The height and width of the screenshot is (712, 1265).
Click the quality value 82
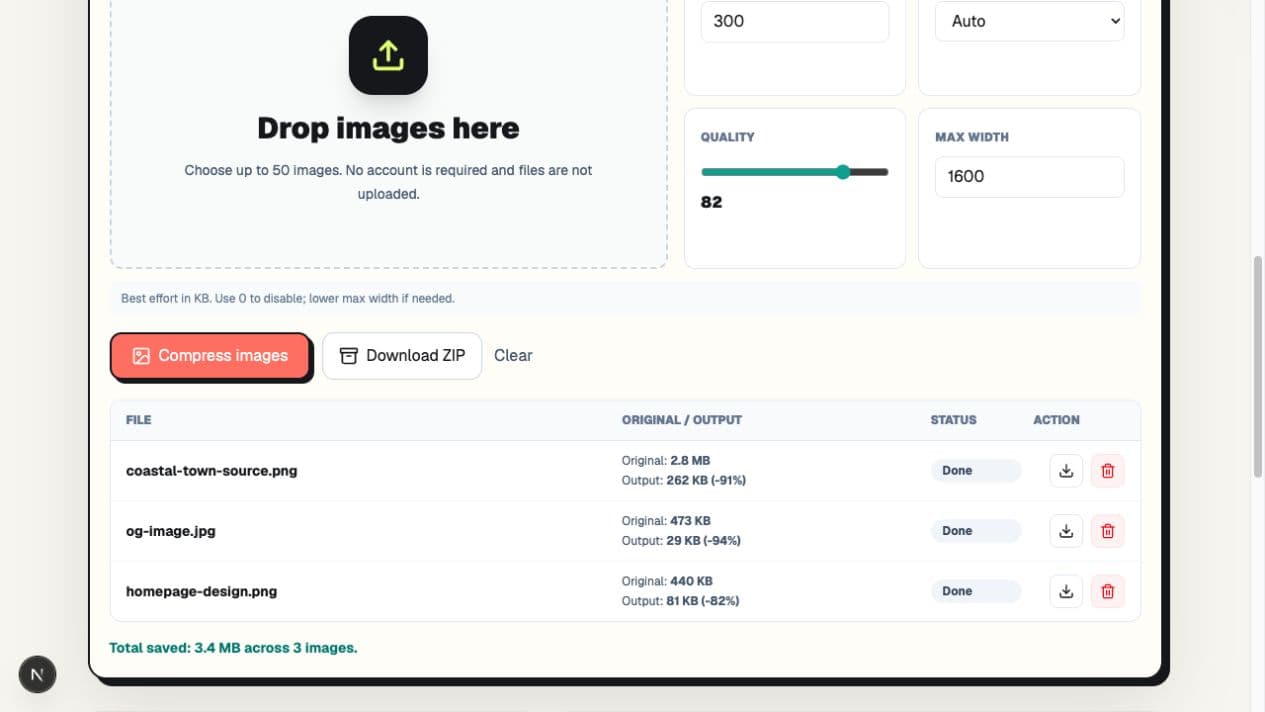[x=711, y=202]
